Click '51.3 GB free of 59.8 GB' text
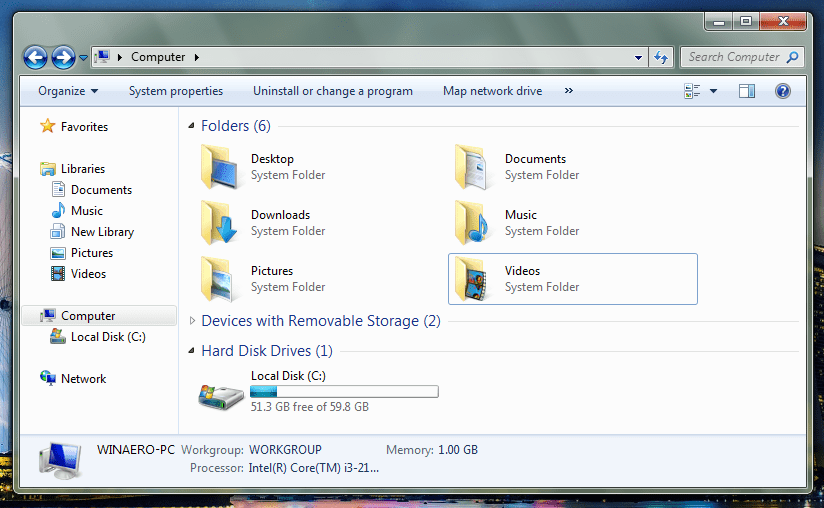 click(310, 407)
